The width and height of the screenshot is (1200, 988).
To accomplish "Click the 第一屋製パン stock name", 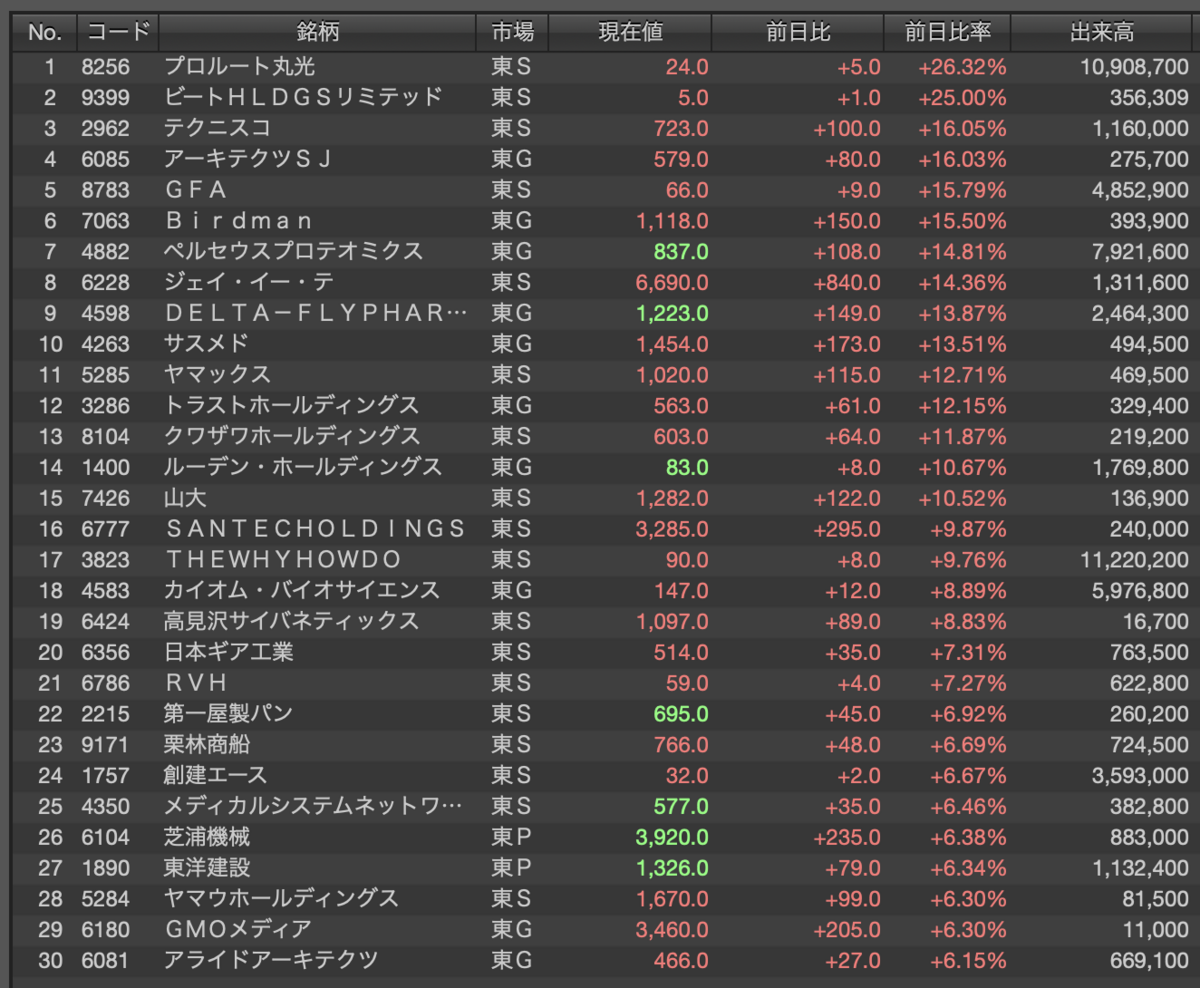I will coord(228,714).
